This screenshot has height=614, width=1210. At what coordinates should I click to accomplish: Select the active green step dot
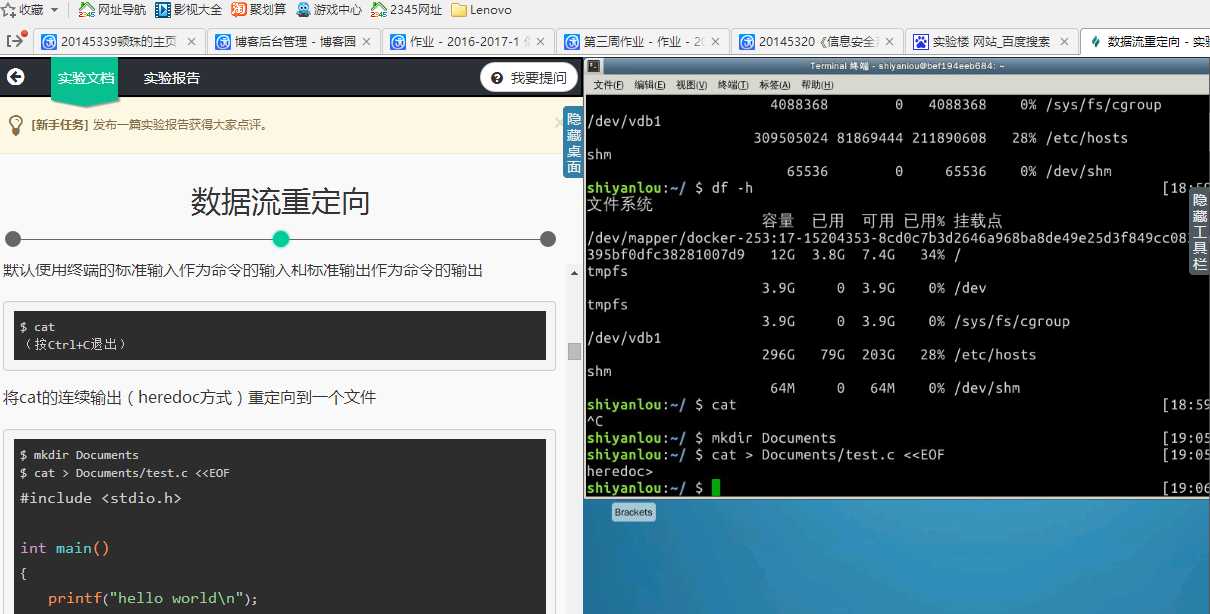(x=281, y=239)
